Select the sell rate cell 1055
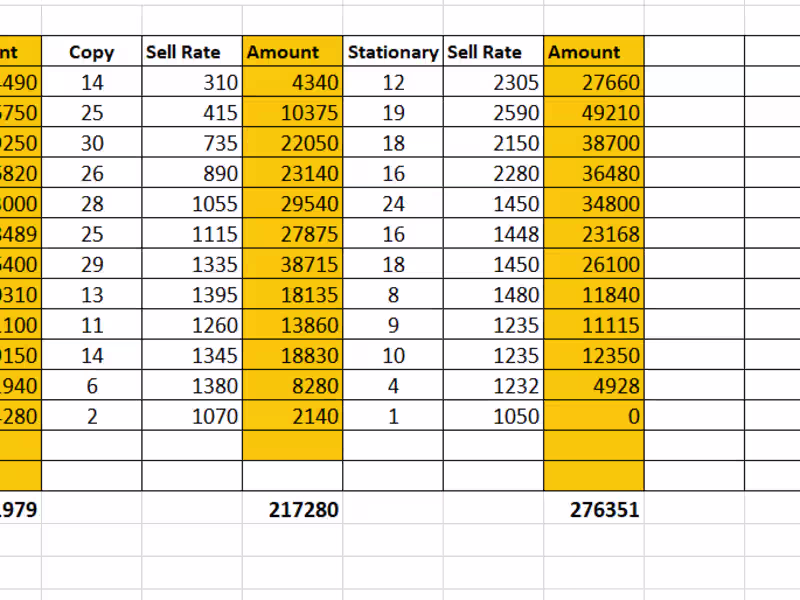 click(x=192, y=204)
